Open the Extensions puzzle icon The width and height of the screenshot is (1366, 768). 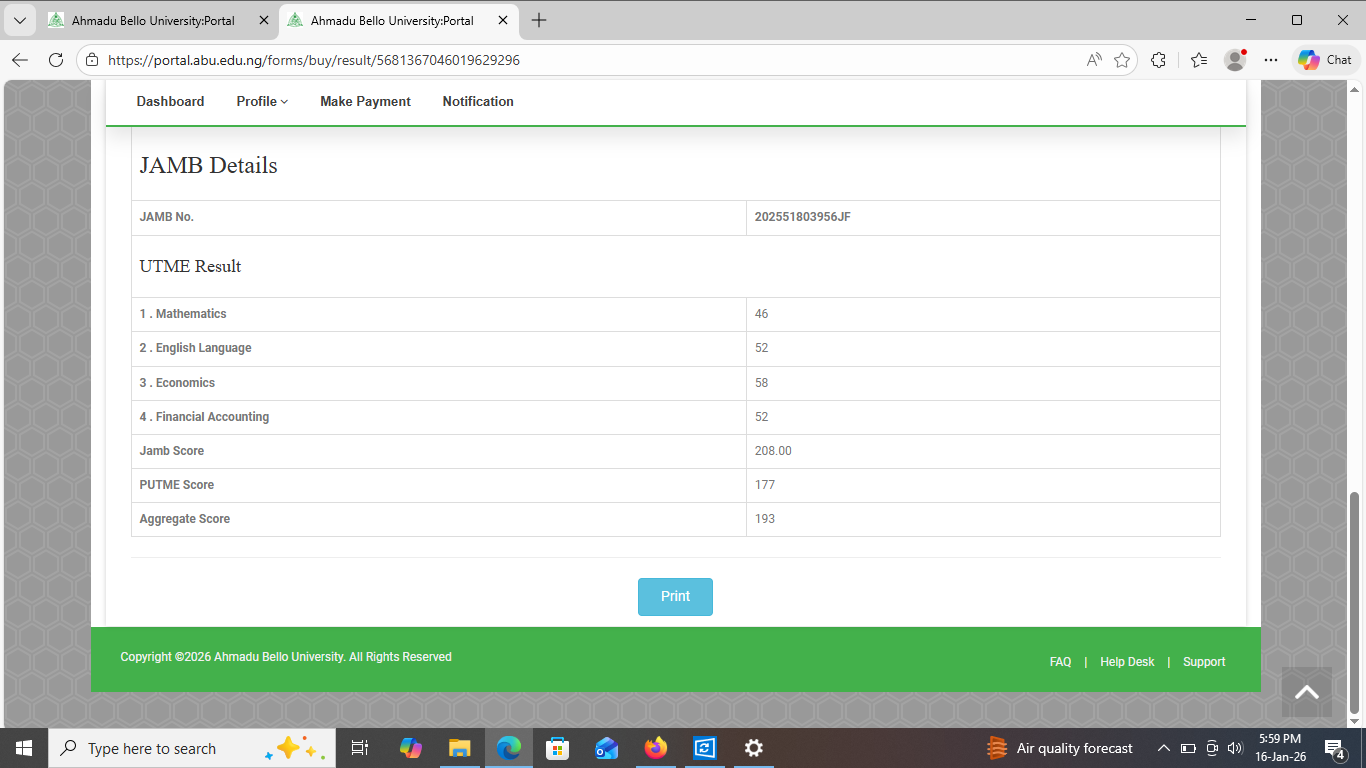coord(1158,60)
